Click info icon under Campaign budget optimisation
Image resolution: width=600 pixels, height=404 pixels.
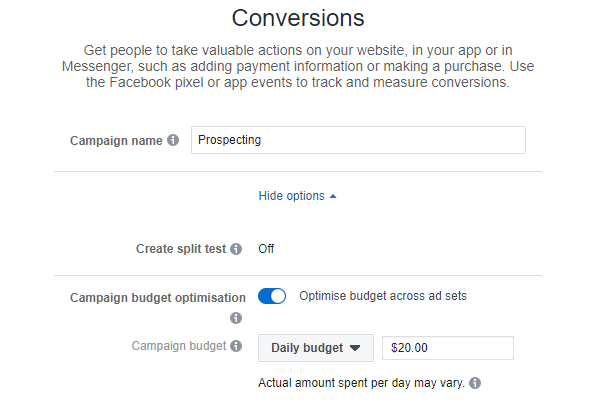coord(236,318)
